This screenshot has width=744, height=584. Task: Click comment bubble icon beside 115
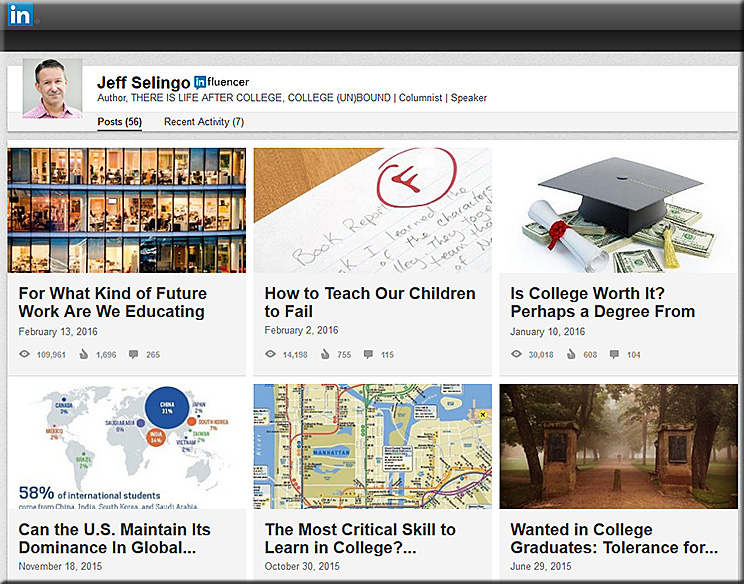click(x=368, y=354)
